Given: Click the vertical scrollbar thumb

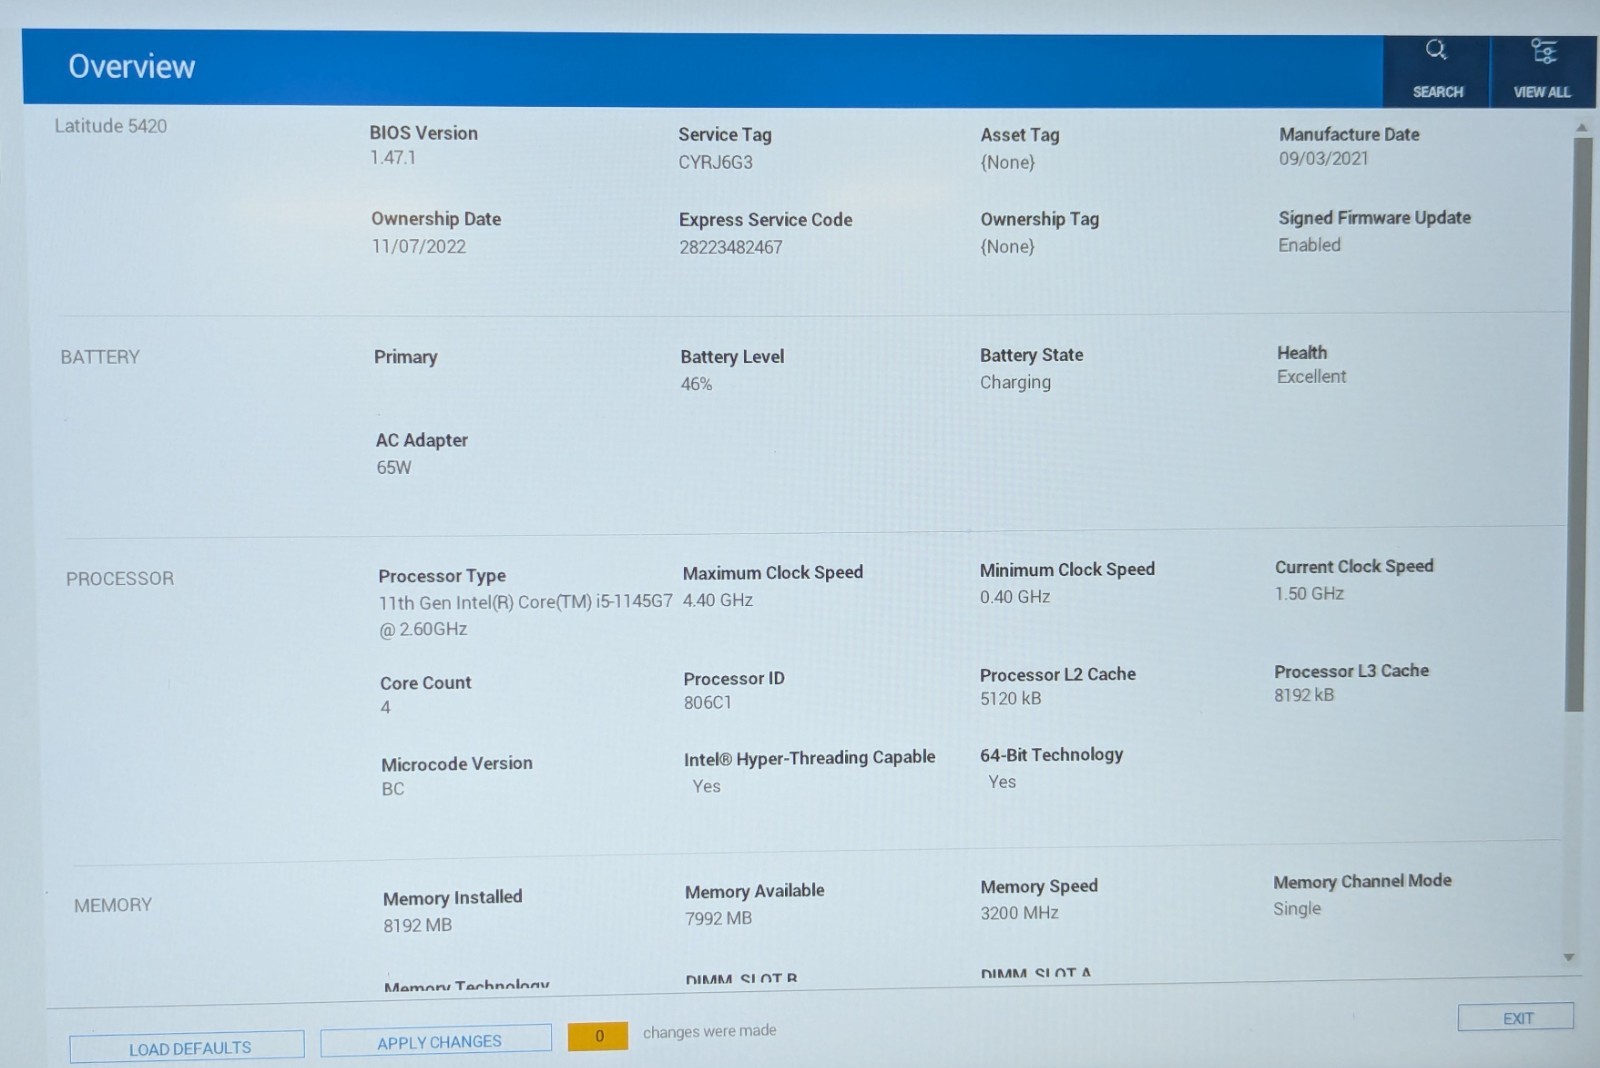Looking at the screenshot, I should pyautogui.click(x=1577, y=424).
